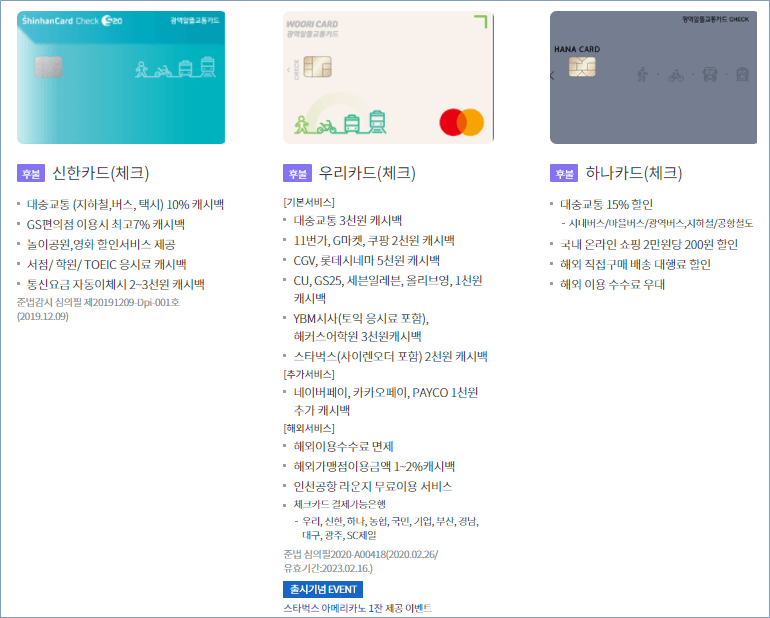Click the 체크카드 결제가능은행 line
Screen dimensions: 770x618
(x=339, y=505)
